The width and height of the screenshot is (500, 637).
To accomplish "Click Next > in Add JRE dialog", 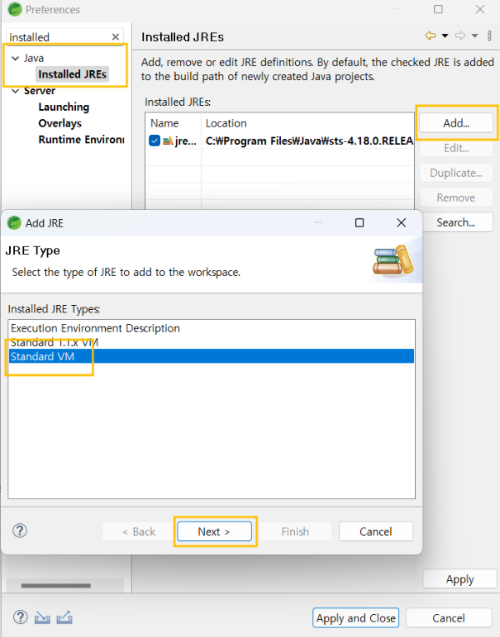I will click(x=214, y=531).
